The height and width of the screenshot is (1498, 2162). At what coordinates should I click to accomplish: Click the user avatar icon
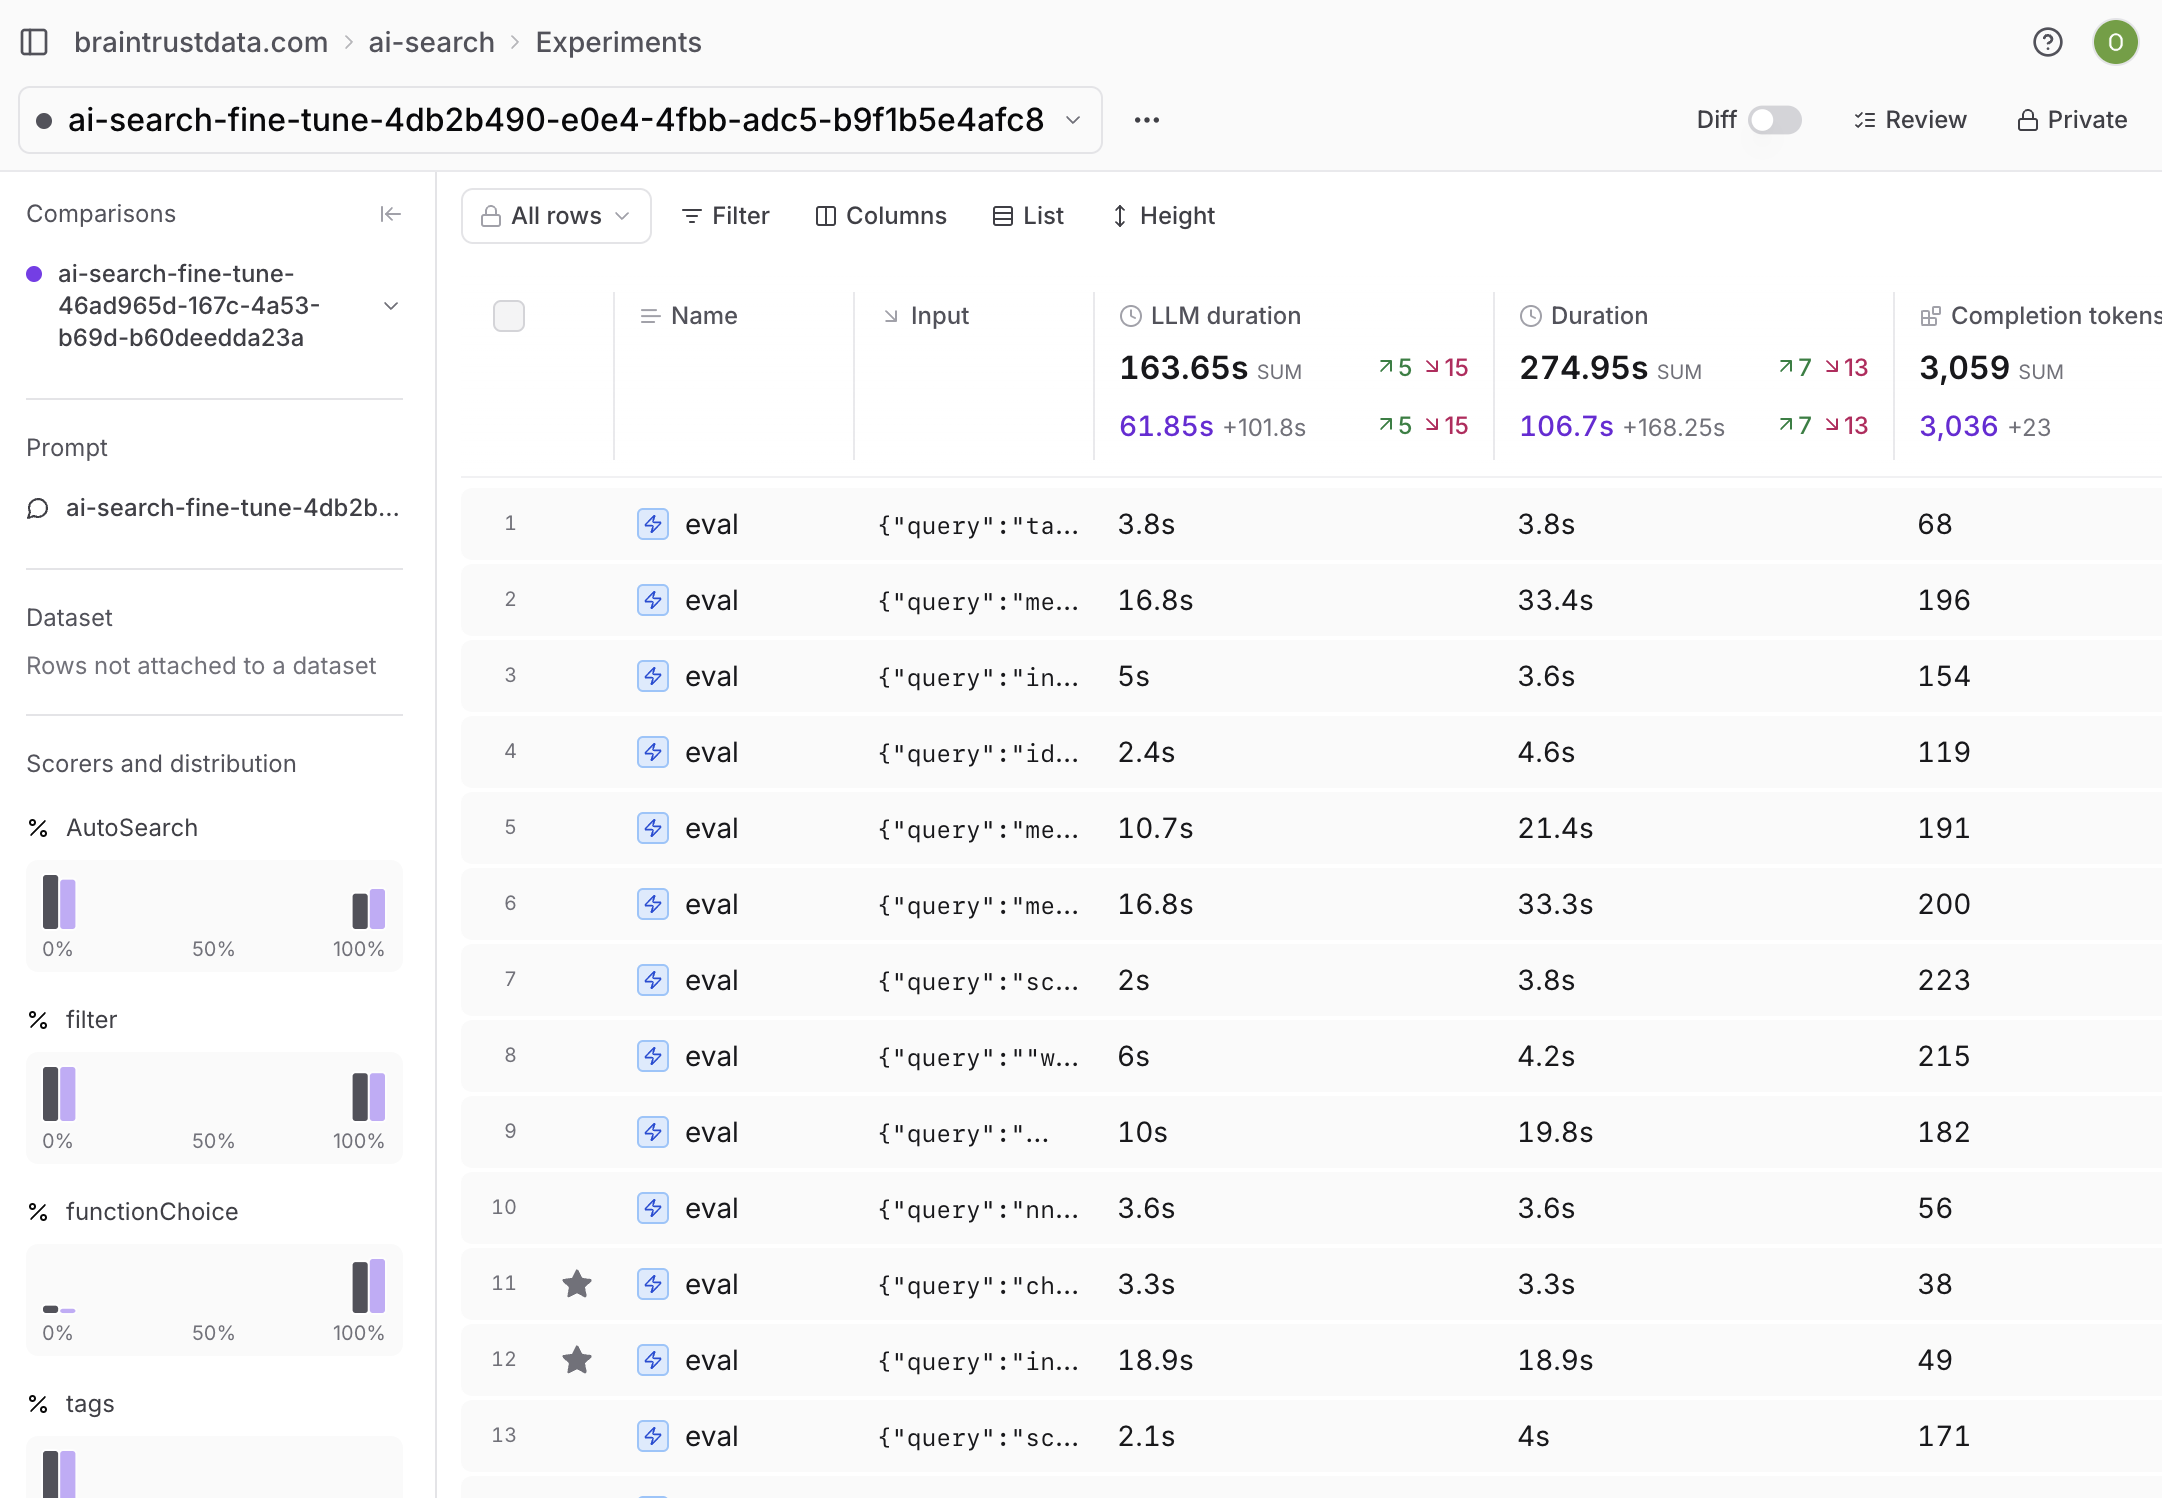pos(2115,42)
